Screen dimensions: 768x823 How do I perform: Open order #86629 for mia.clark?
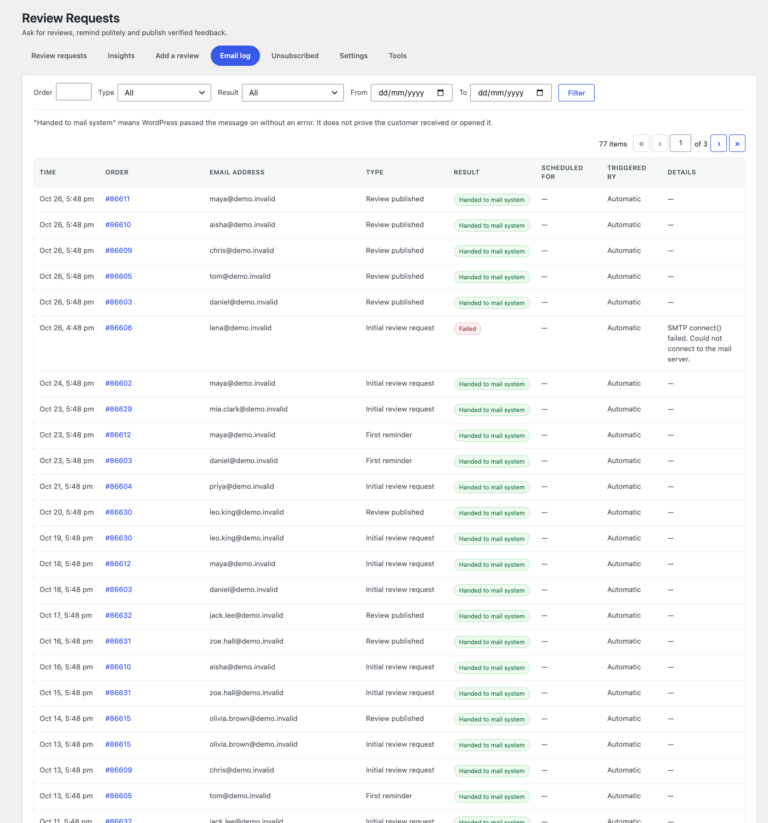click(119, 409)
